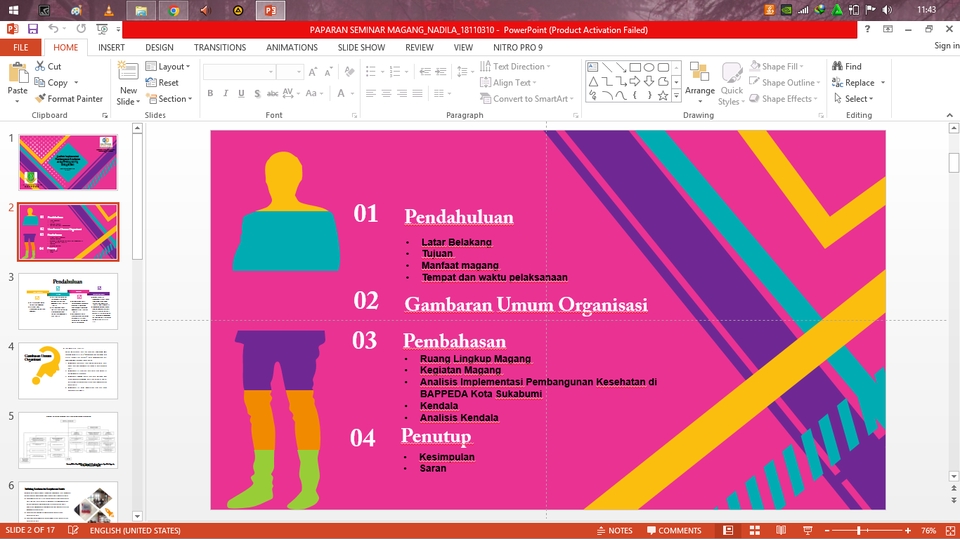Switch to the DESIGN tab
This screenshot has height=539, width=960.
coord(159,47)
